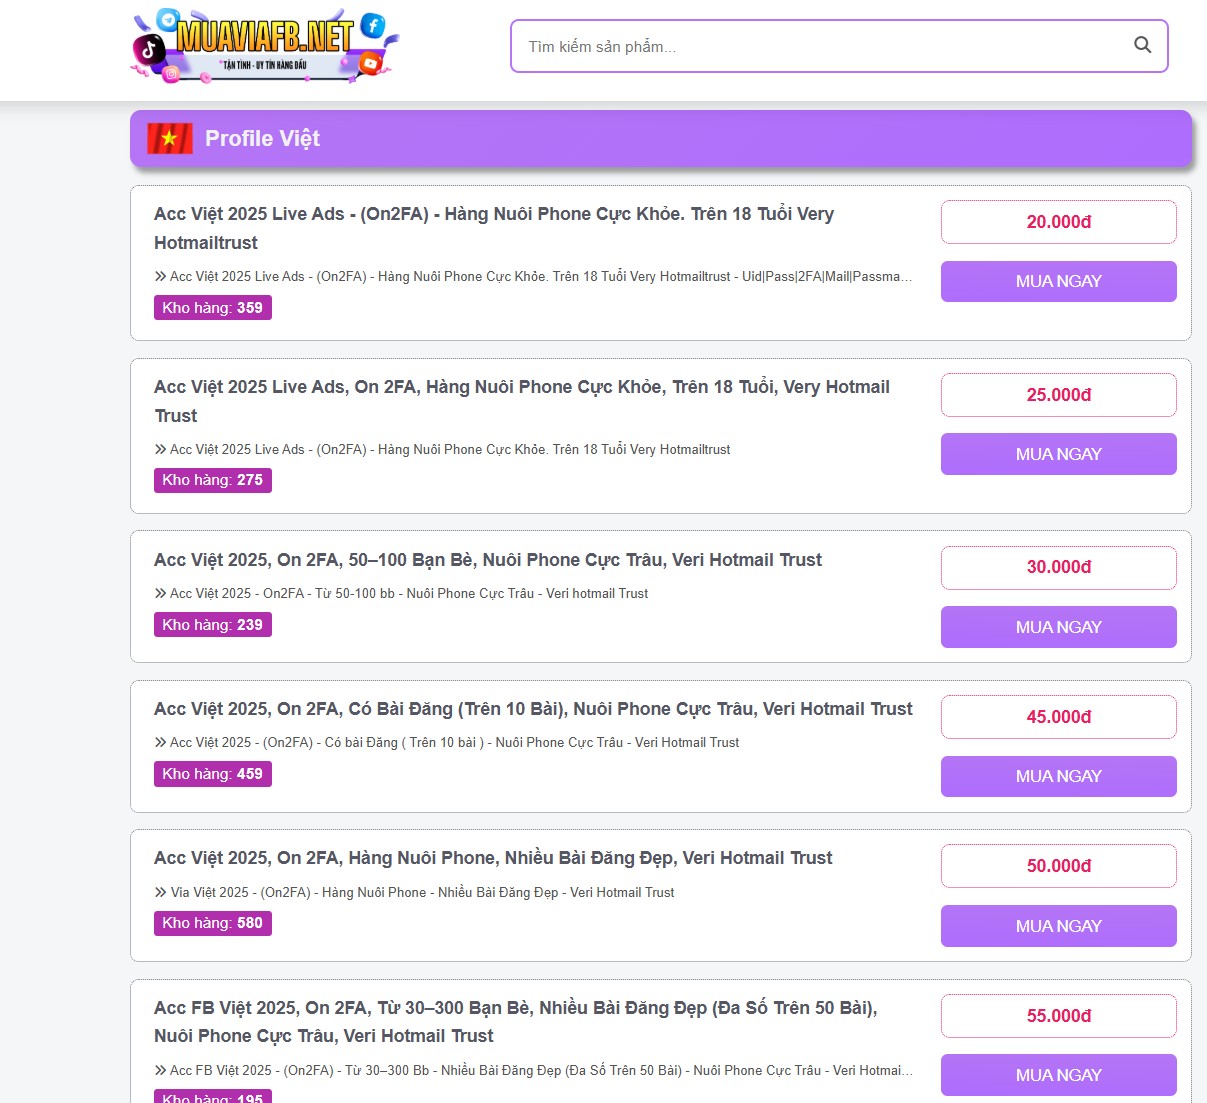Click MUA NGAY for the 50.000đ account
Screen dimensions: 1207x1103
1058,926
